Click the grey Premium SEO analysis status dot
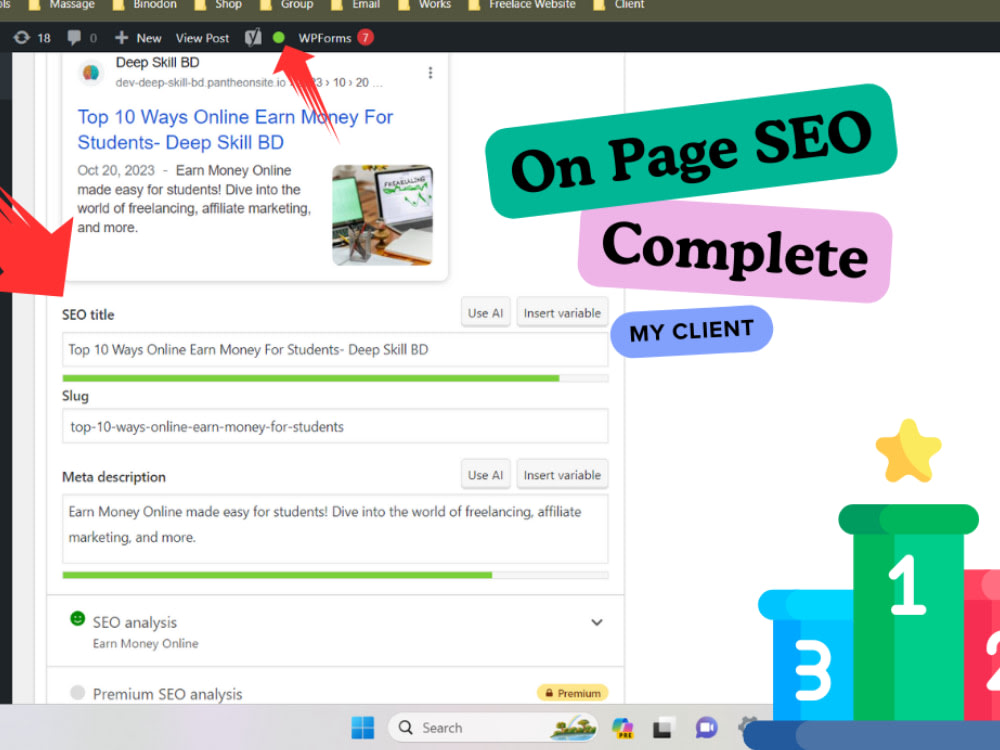The width and height of the screenshot is (1000, 750). pyautogui.click(x=77, y=693)
